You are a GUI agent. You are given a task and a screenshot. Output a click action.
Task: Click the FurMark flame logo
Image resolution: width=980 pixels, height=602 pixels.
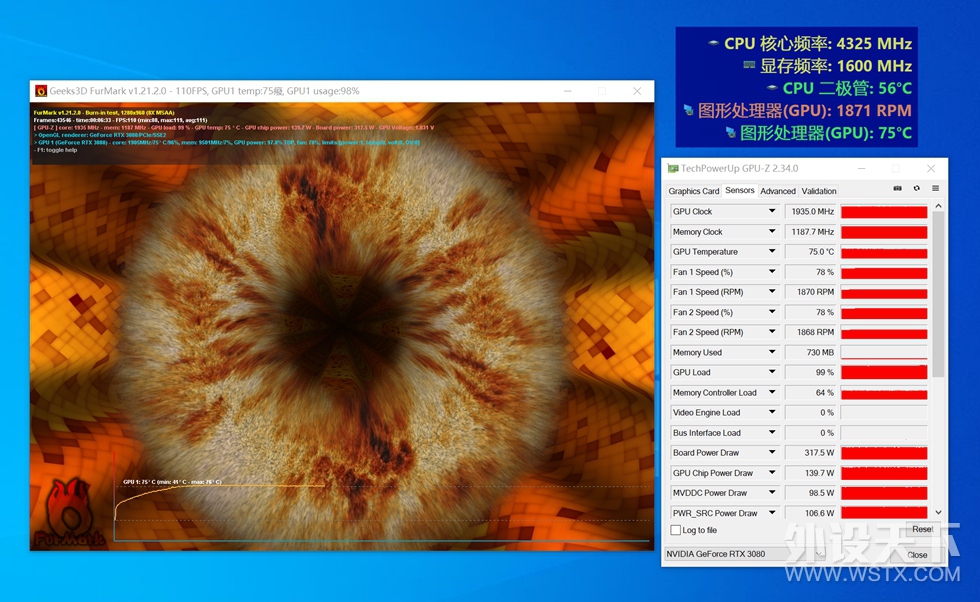tap(70, 513)
